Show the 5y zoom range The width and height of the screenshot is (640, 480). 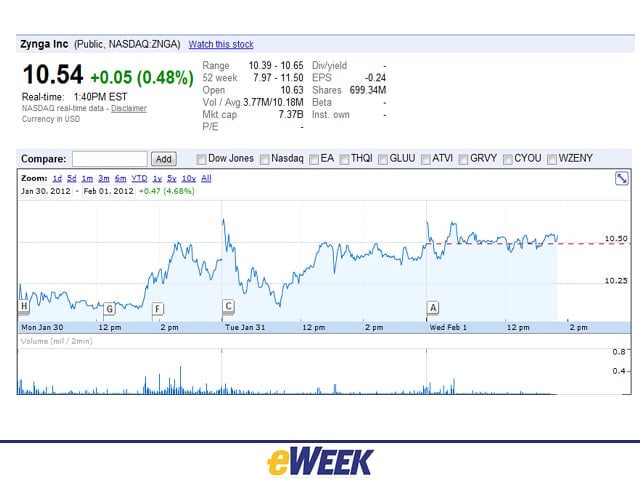pyautogui.click(x=172, y=178)
